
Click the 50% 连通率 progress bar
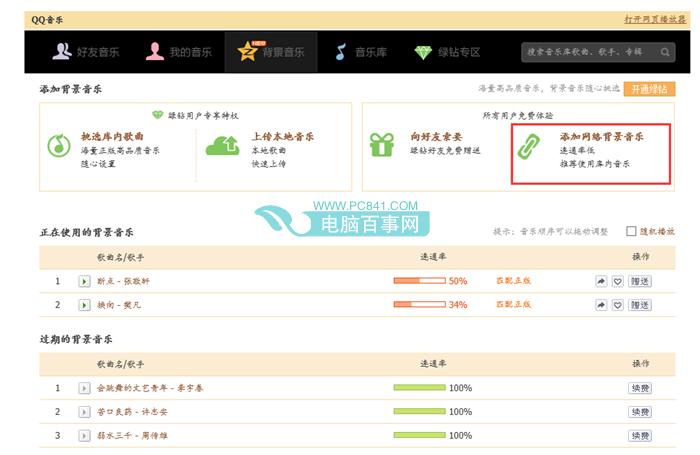419,281
